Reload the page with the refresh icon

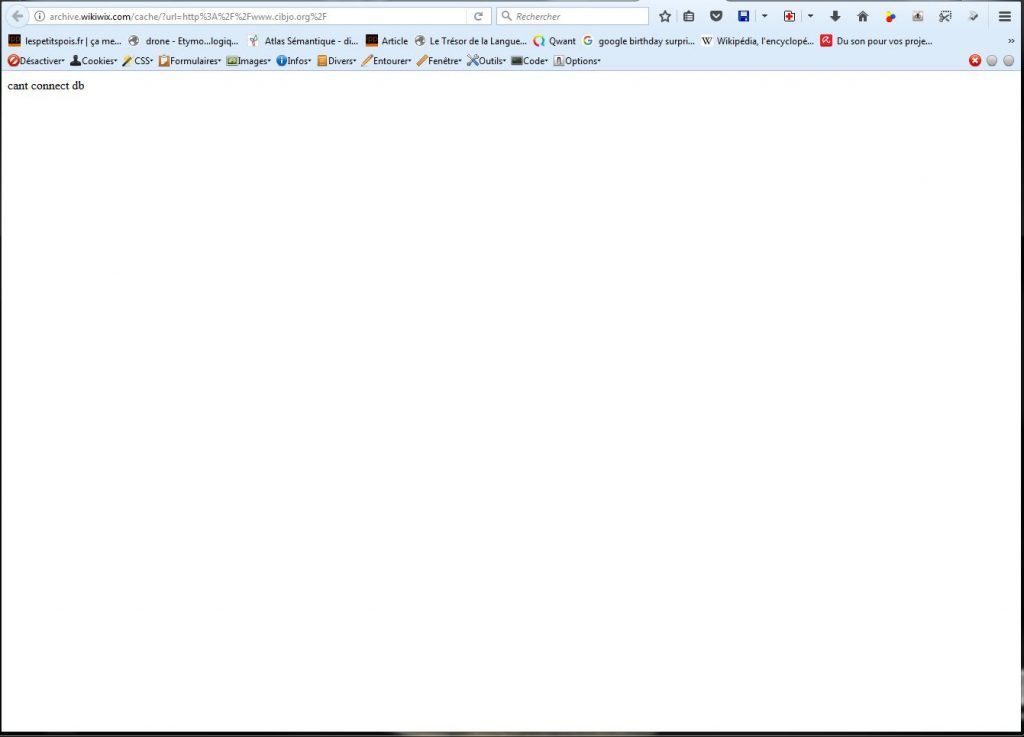478,16
